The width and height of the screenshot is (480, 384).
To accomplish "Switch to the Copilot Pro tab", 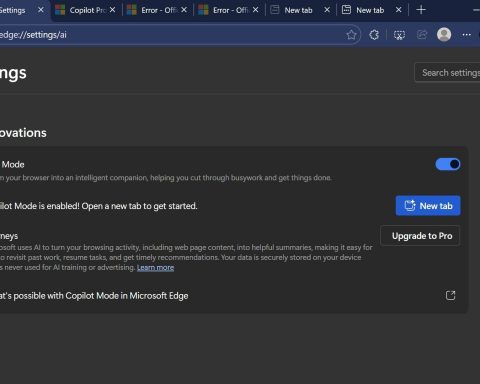I will click(87, 10).
